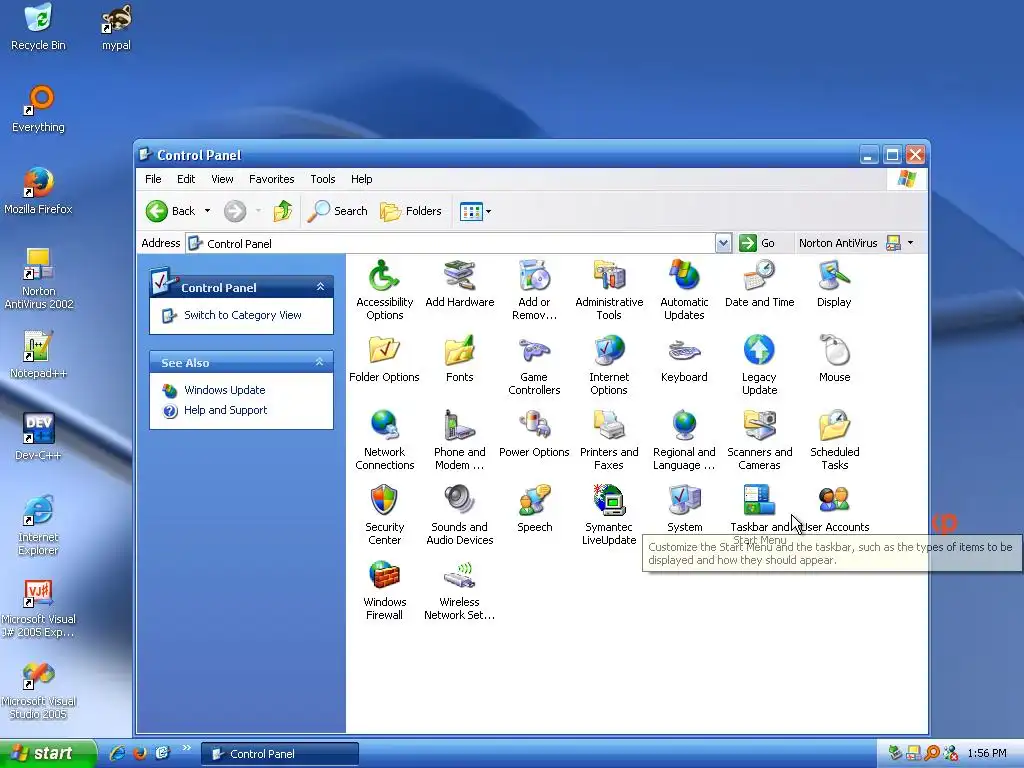Expand the Back history dropdown arrow
The image size is (1024, 768).
click(208, 211)
